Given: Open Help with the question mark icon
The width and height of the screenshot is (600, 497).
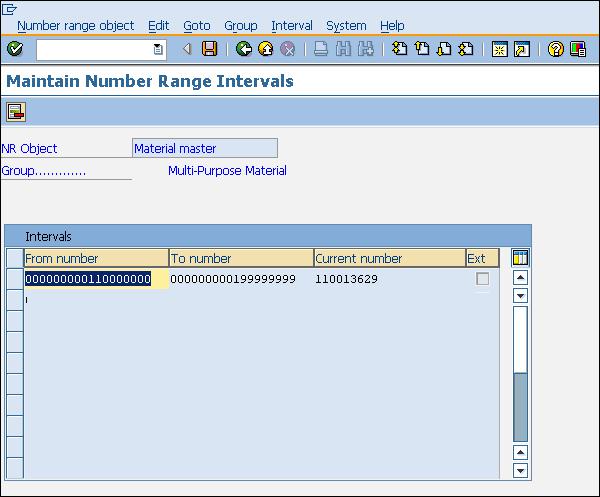Looking at the screenshot, I should [x=556, y=49].
